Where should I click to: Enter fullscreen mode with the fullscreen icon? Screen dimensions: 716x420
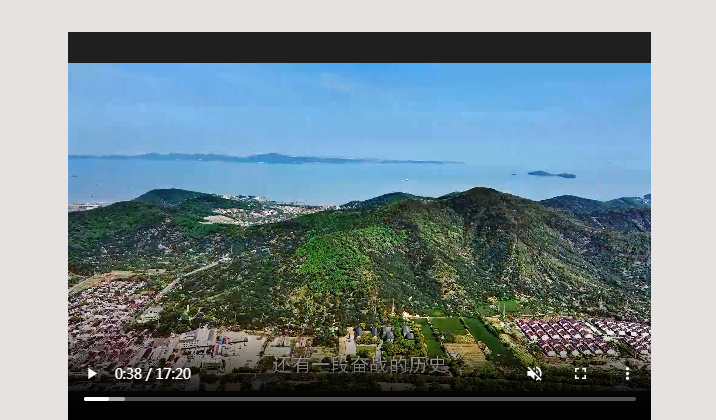point(580,373)
